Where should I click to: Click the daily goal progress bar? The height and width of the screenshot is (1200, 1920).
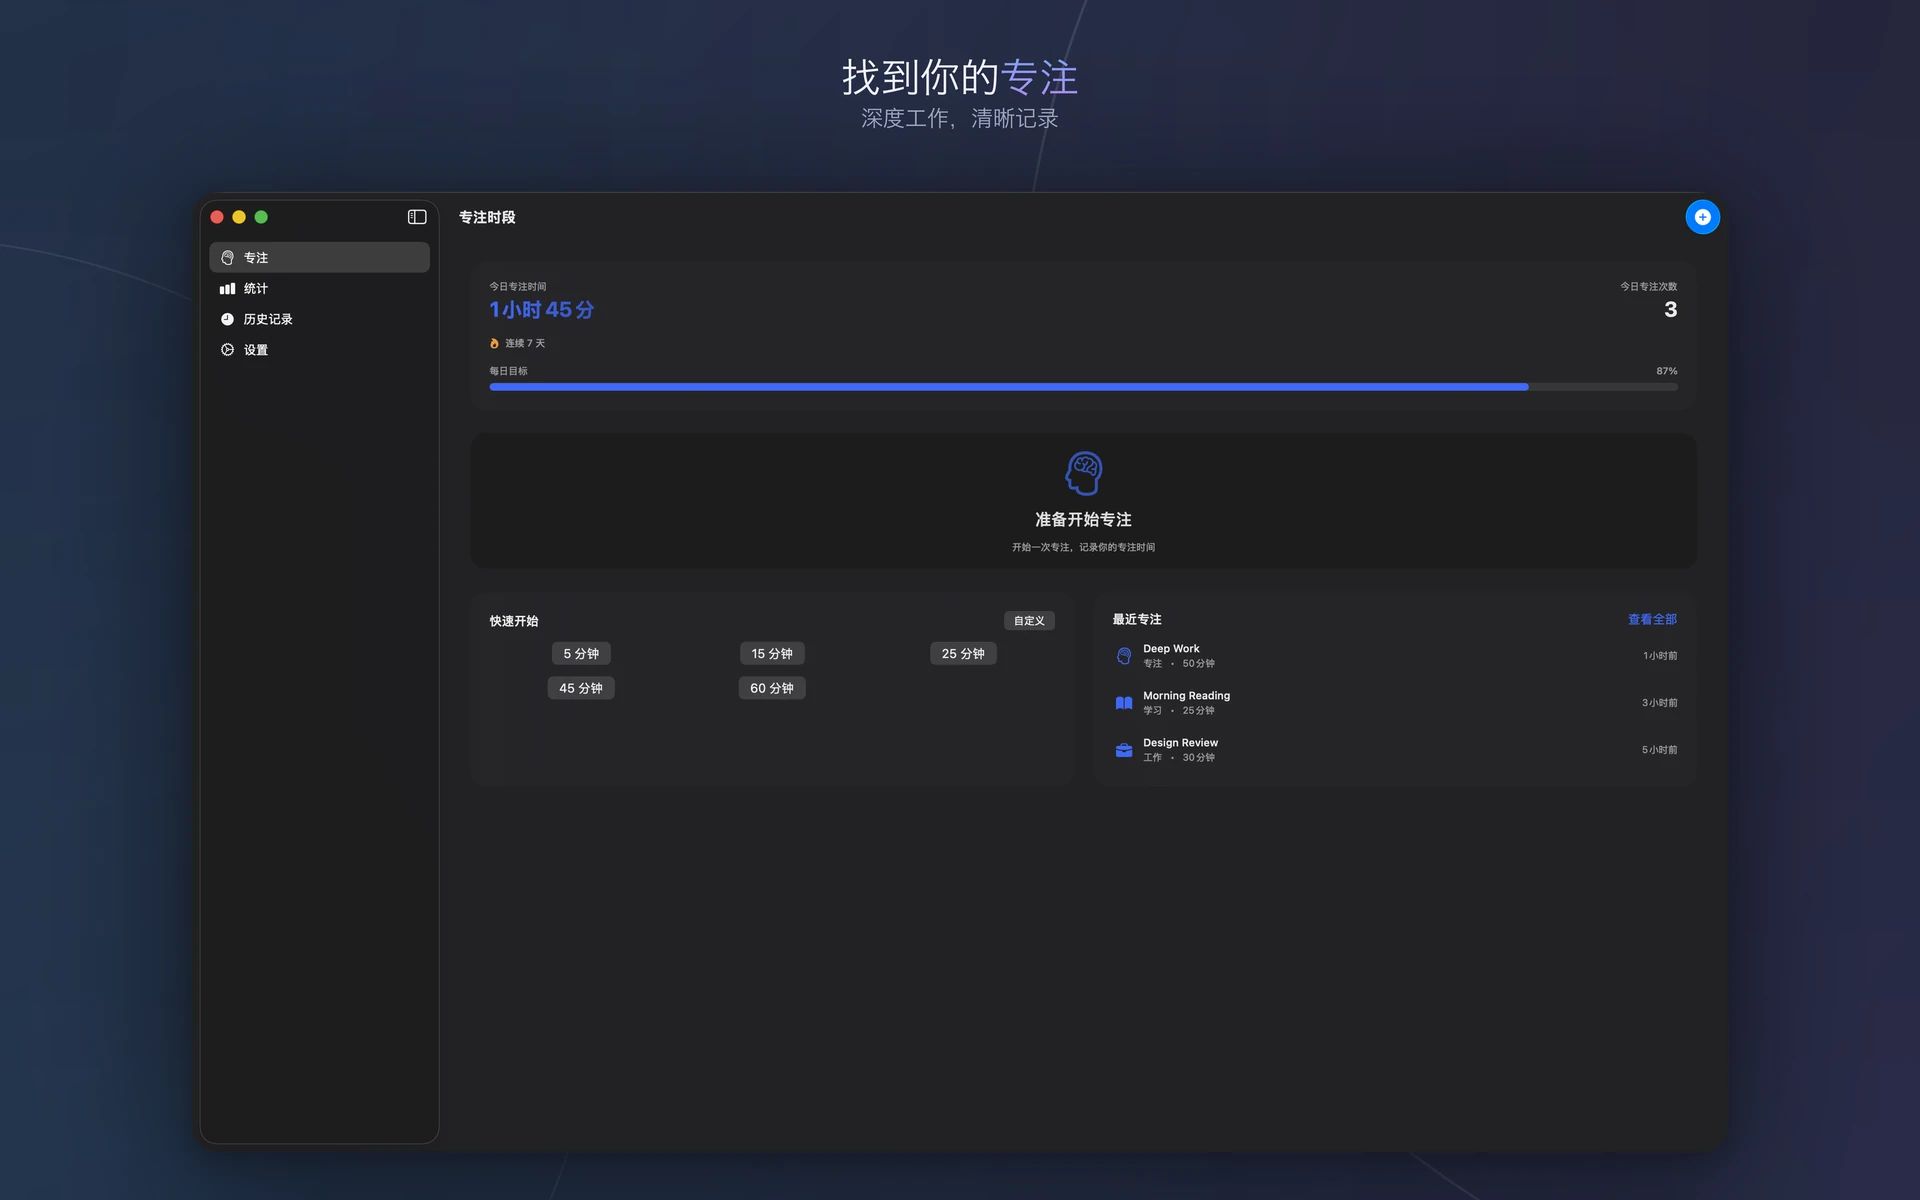[x=1083, y=387]
